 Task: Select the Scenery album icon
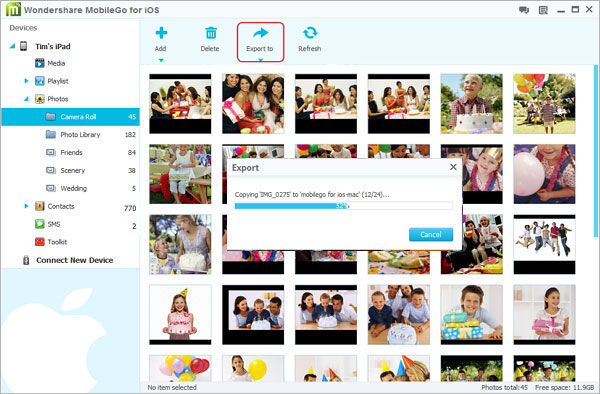(51, 170)
